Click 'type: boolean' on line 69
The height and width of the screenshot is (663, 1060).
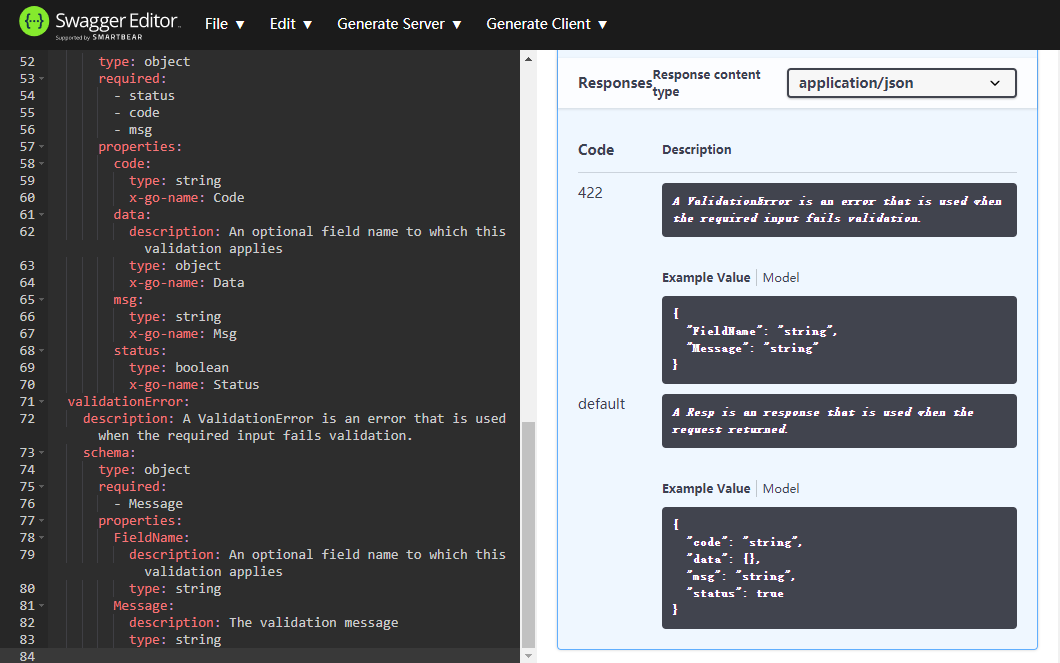179,368
